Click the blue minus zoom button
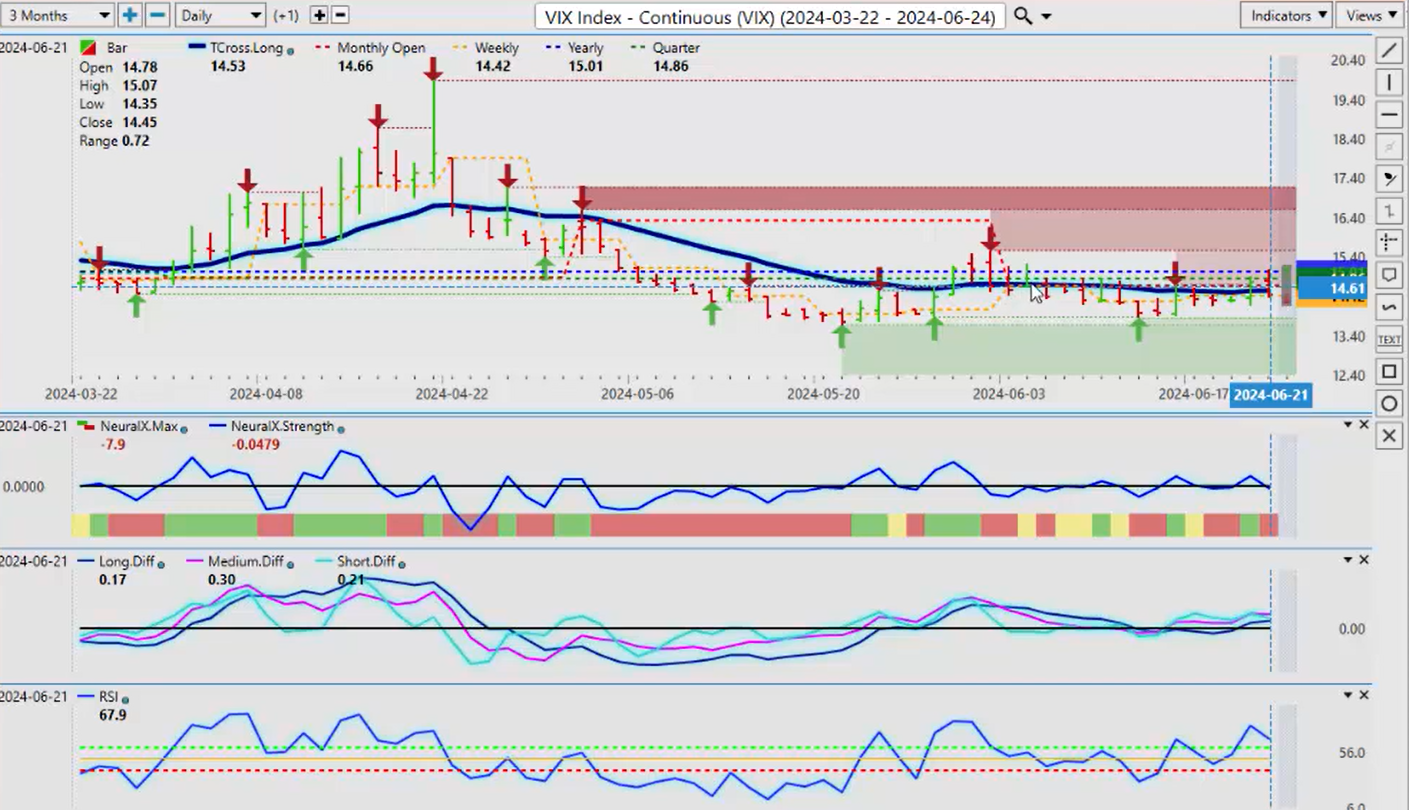Viewport: 1409px width, 810px height. tap(158, 15)
